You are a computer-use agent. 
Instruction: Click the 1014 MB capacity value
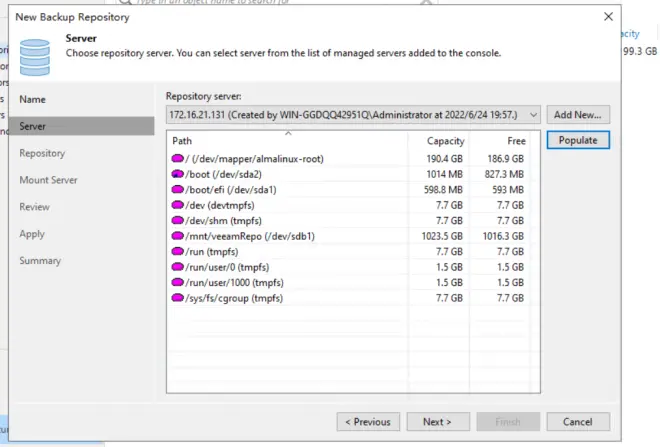tap(444, 174)
